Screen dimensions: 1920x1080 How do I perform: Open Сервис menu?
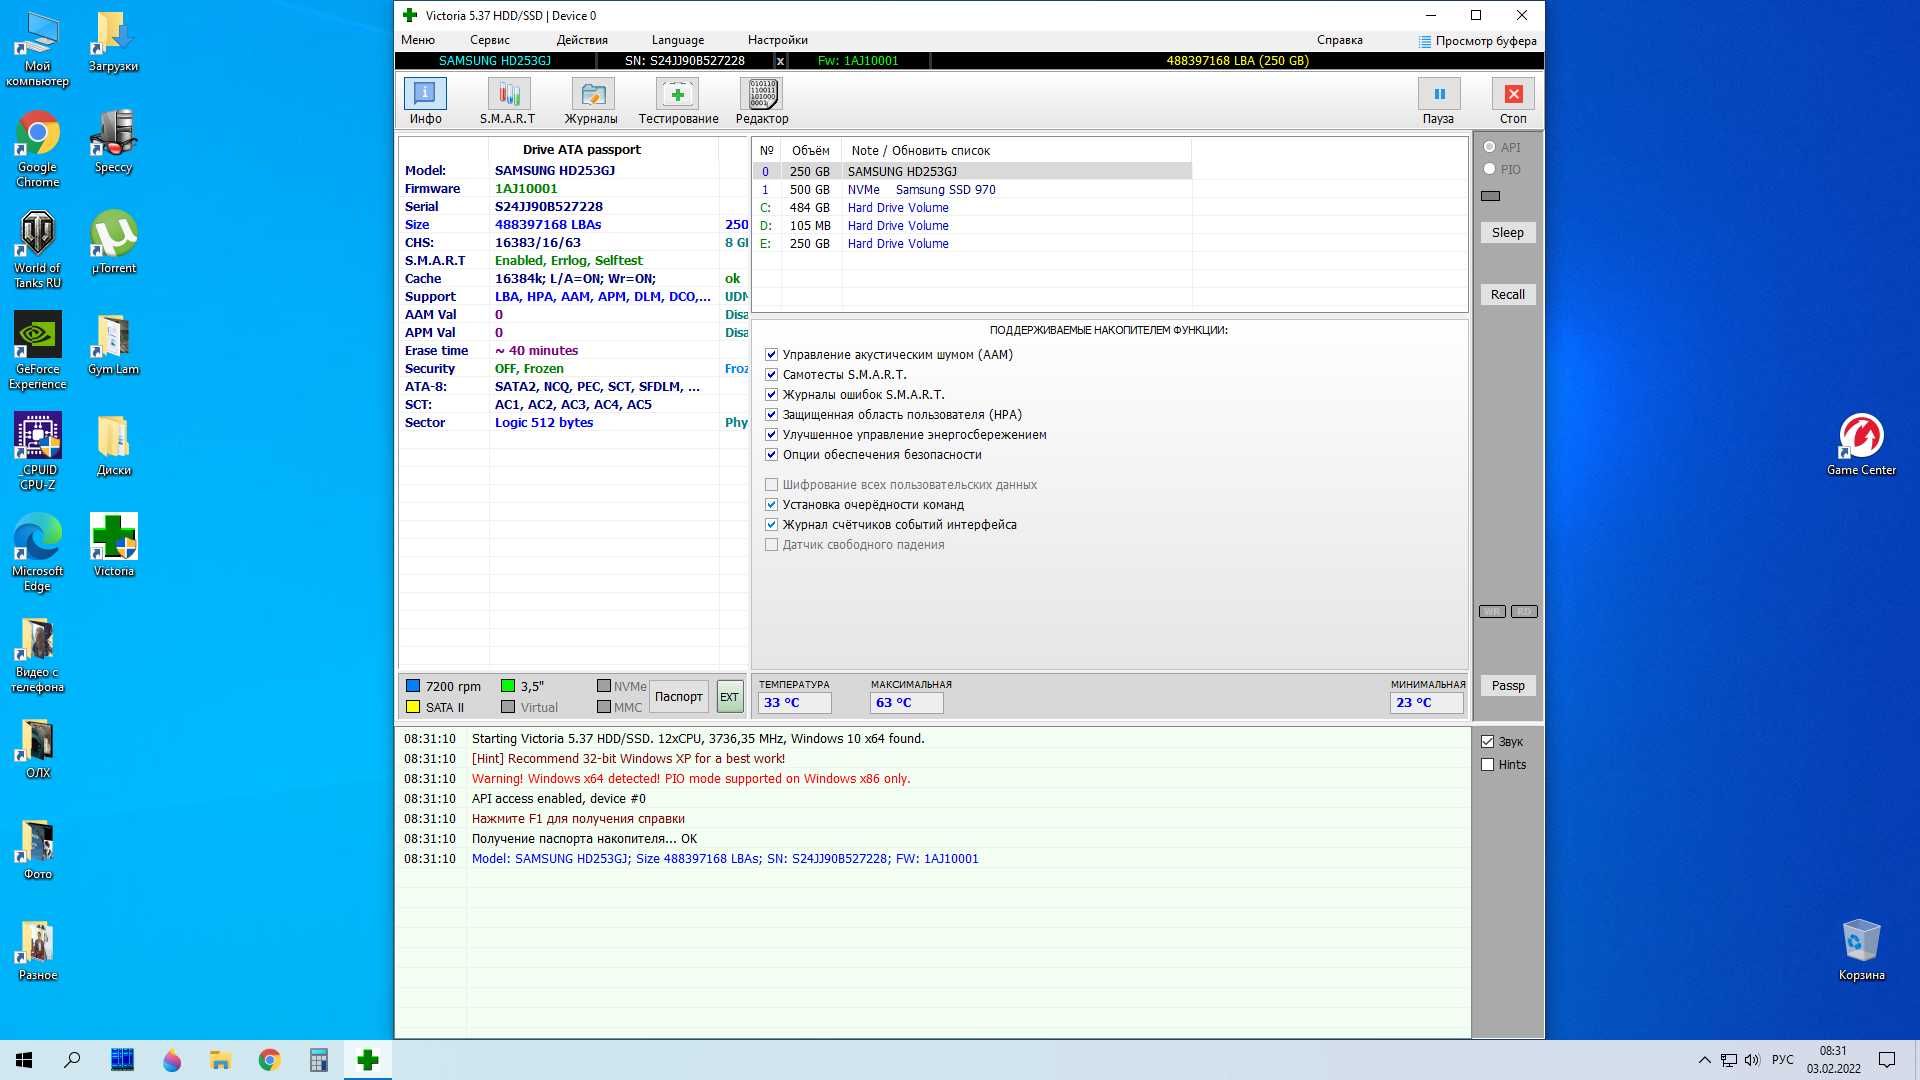point(490,40)
